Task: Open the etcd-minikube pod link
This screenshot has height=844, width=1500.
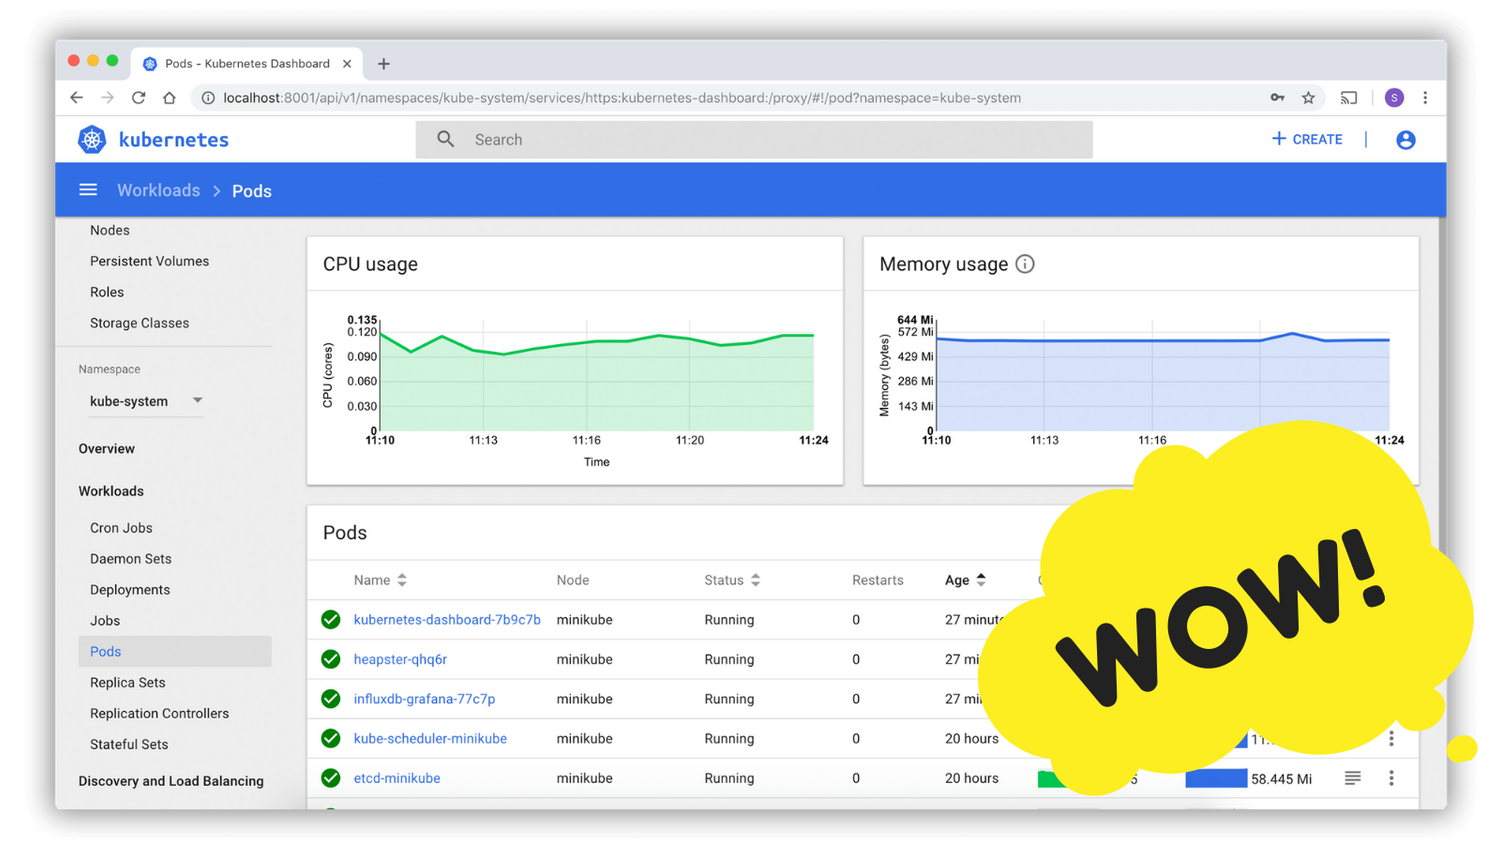Action: (x=397, y=778)
